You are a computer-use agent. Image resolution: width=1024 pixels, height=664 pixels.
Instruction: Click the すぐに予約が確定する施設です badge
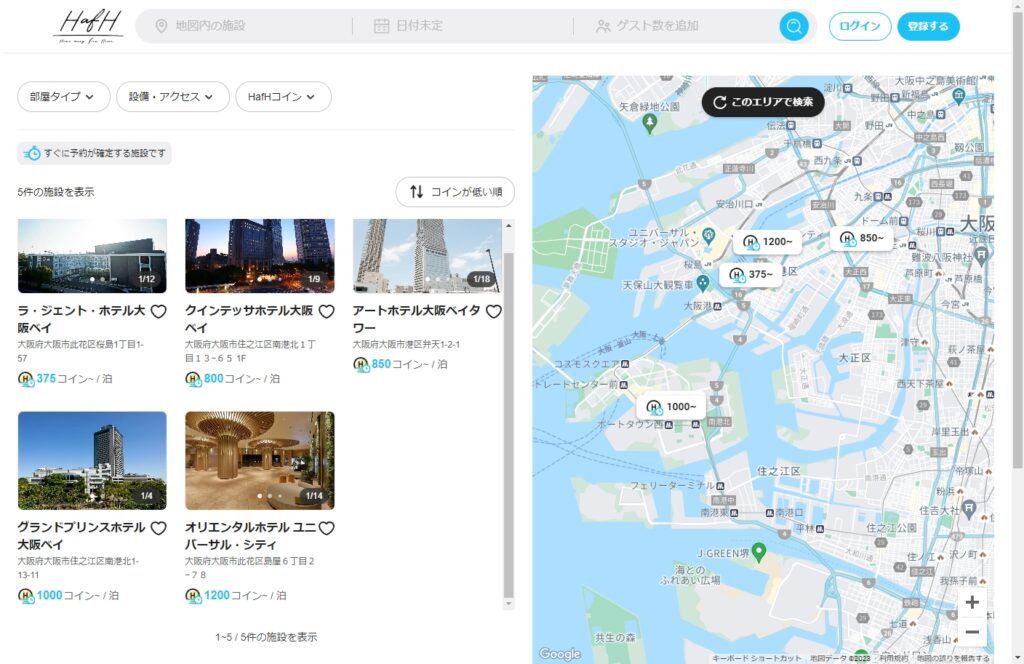point(94,153)
